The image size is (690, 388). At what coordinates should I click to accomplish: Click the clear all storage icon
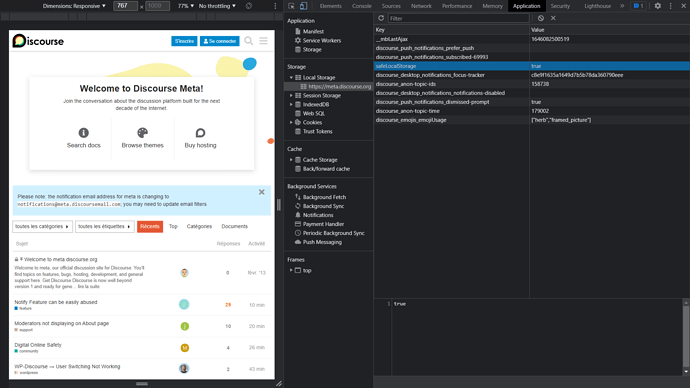[x=540, y=18]
